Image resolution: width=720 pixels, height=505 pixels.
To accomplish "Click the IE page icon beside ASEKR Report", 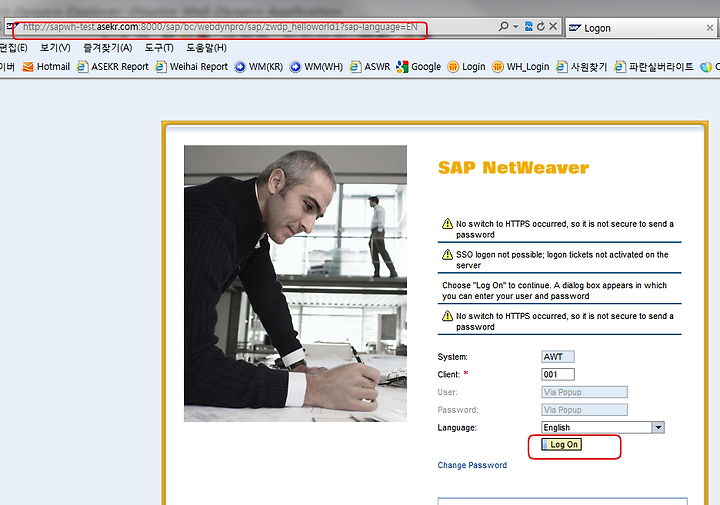I will click(x=82, y=67).
